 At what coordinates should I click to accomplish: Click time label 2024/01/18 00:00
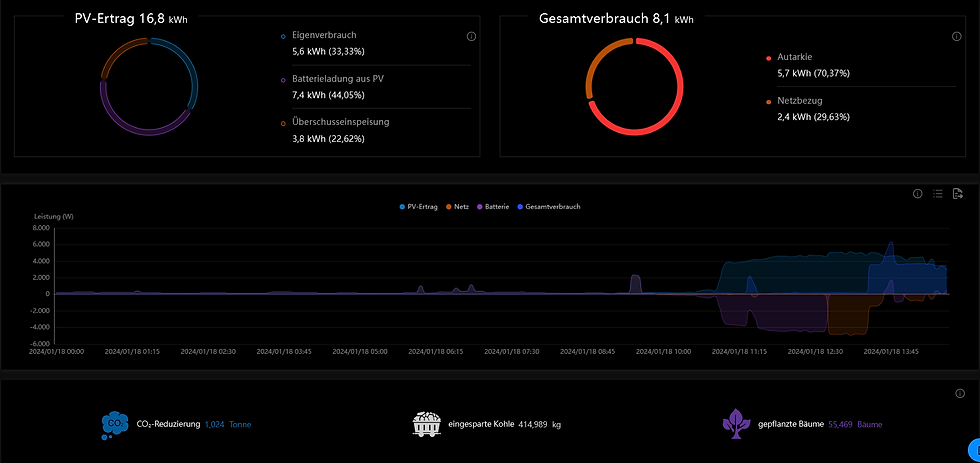56,352
